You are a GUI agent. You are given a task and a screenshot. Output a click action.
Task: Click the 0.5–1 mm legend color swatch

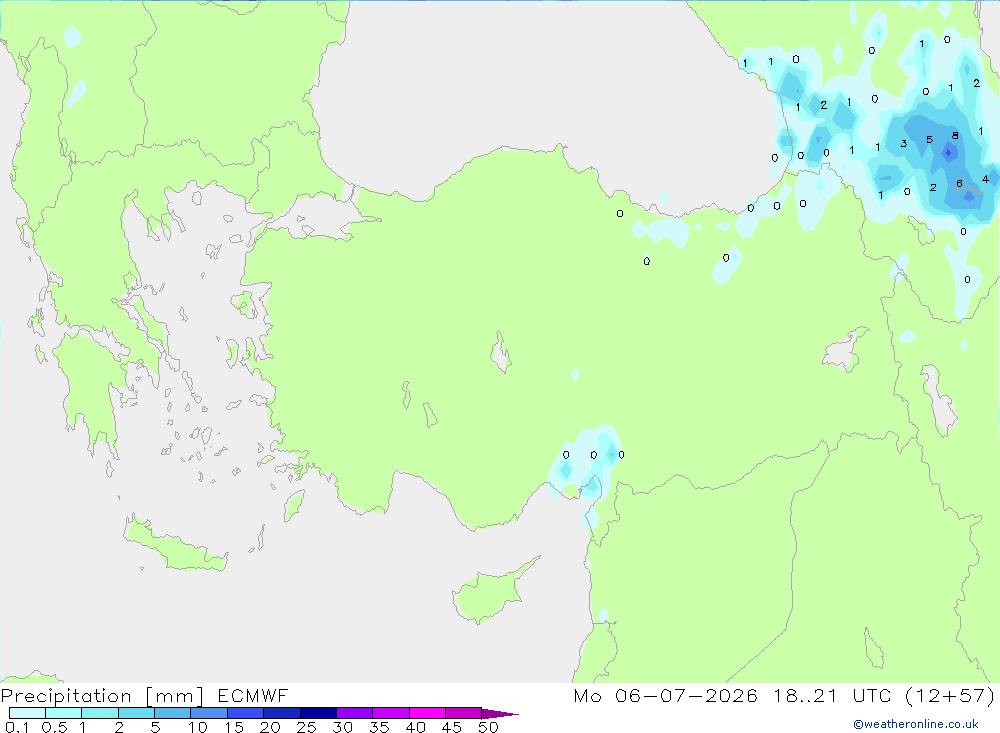(64, 713)
